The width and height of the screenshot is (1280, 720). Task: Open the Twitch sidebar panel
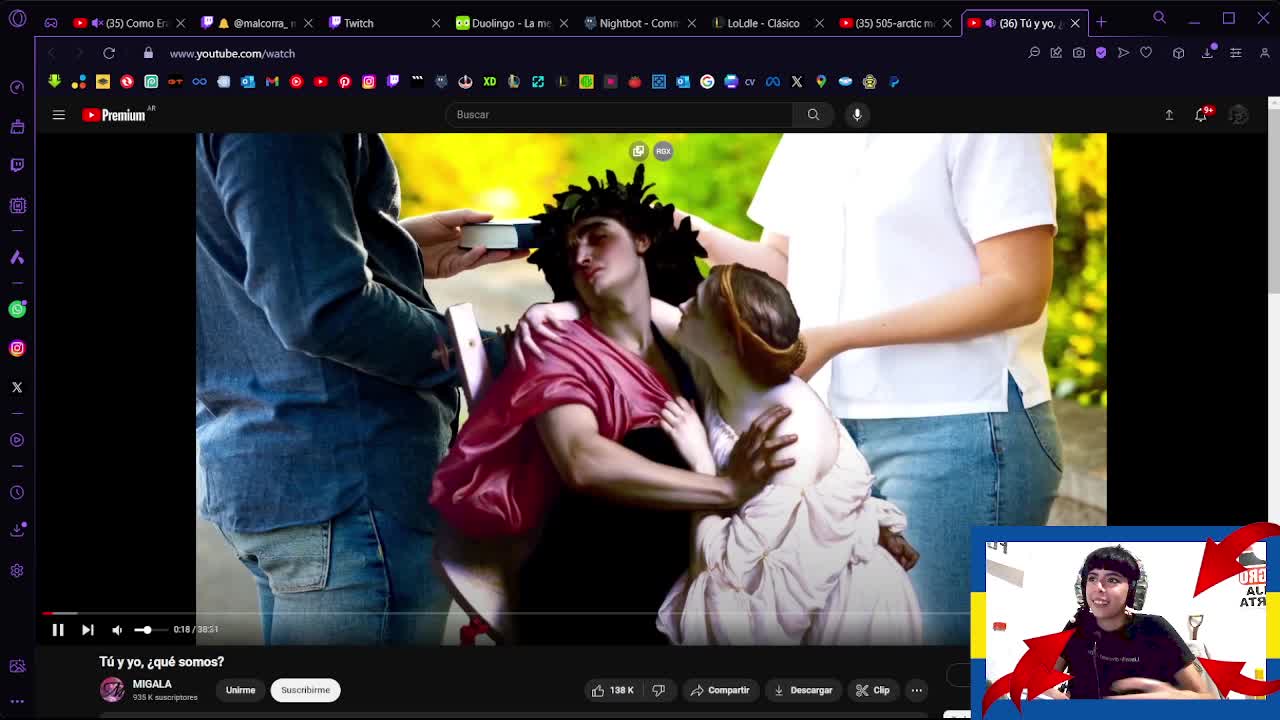tap(17, 165)
